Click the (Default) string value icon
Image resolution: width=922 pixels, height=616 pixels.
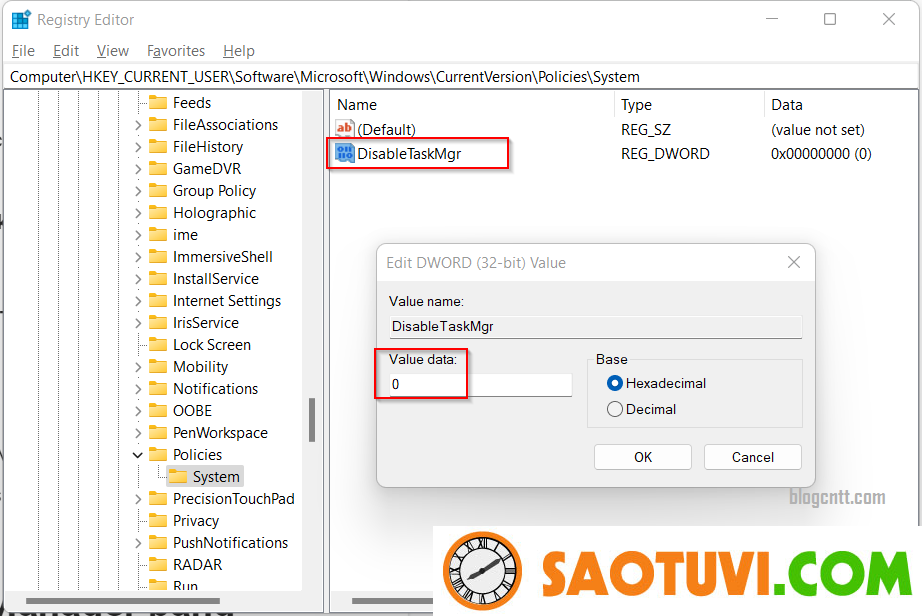[x=345, y=129]
